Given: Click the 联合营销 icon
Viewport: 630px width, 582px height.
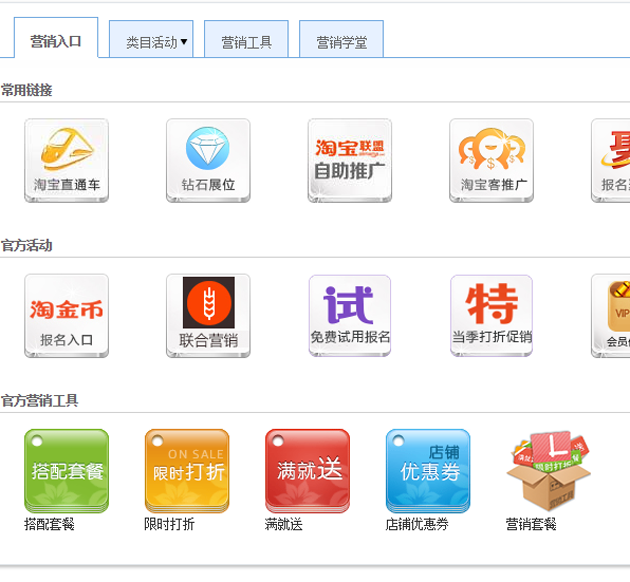Looking at the screenshot, I should pos(208,315).
